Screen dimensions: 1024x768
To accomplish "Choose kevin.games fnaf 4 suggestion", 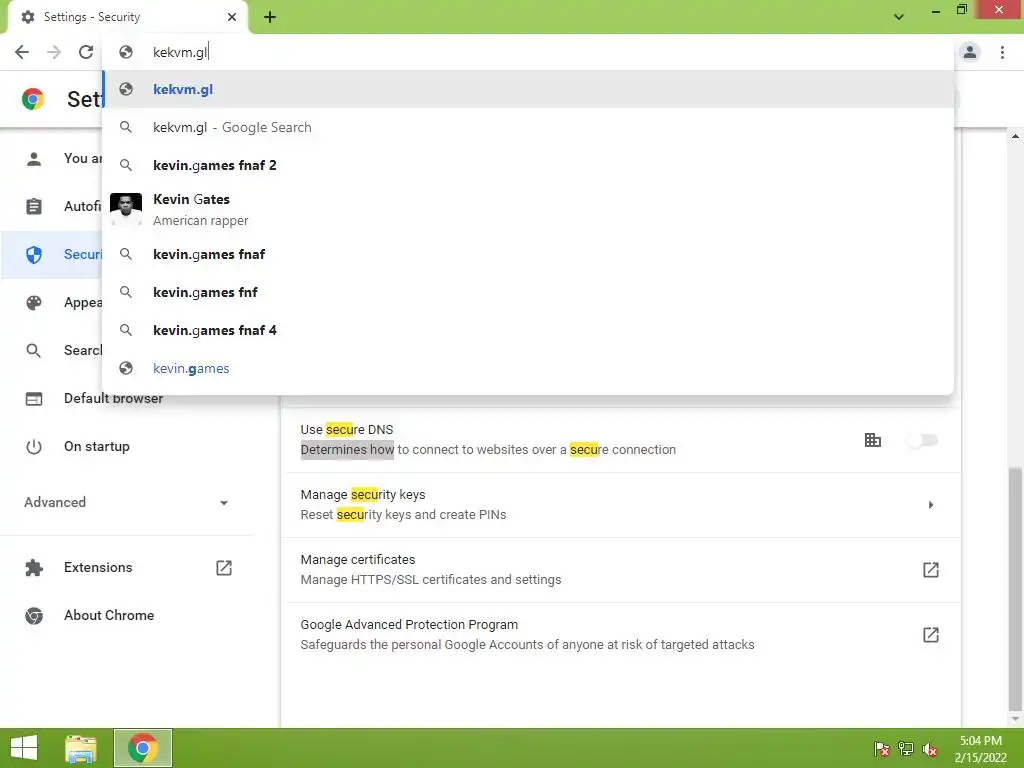I will [528, 330].
